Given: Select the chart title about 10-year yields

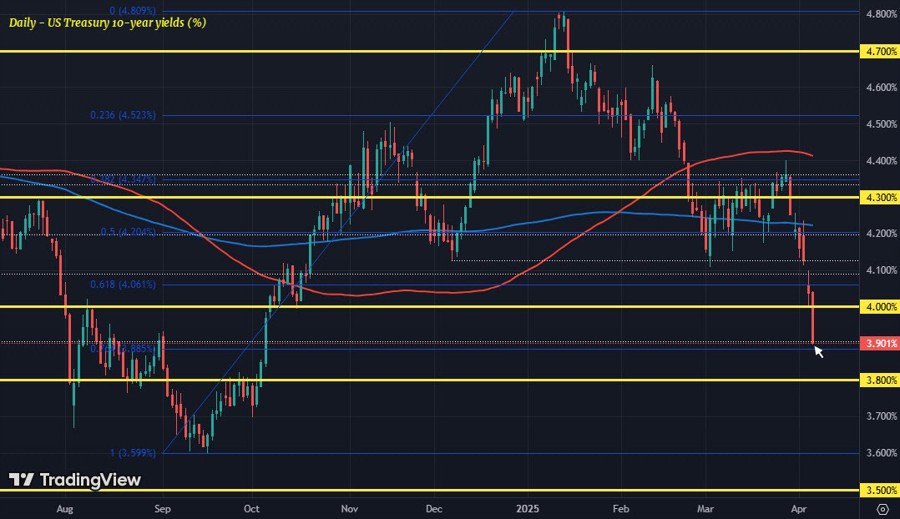Looking at the screenshot, I should (107, 21).
